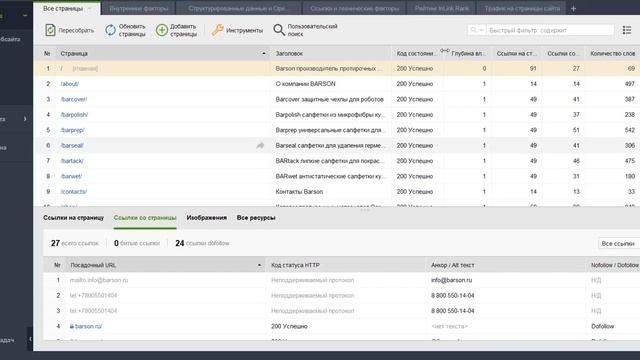640x360 pixels.
Task: Open the /barcover/ page link
Action: point(74,99)
